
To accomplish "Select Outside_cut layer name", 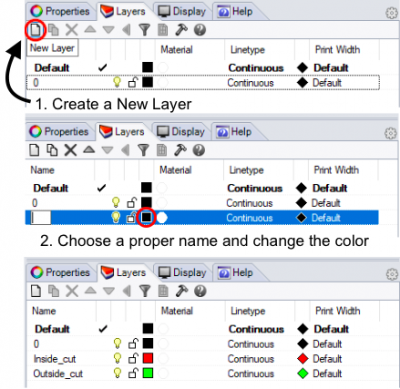I will tap(58, 374).
